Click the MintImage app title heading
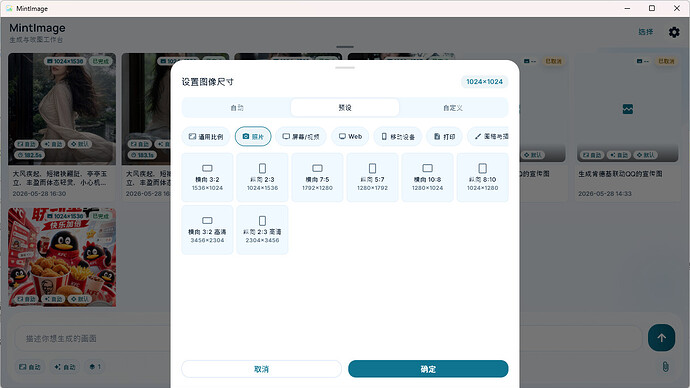 point(37,28)
